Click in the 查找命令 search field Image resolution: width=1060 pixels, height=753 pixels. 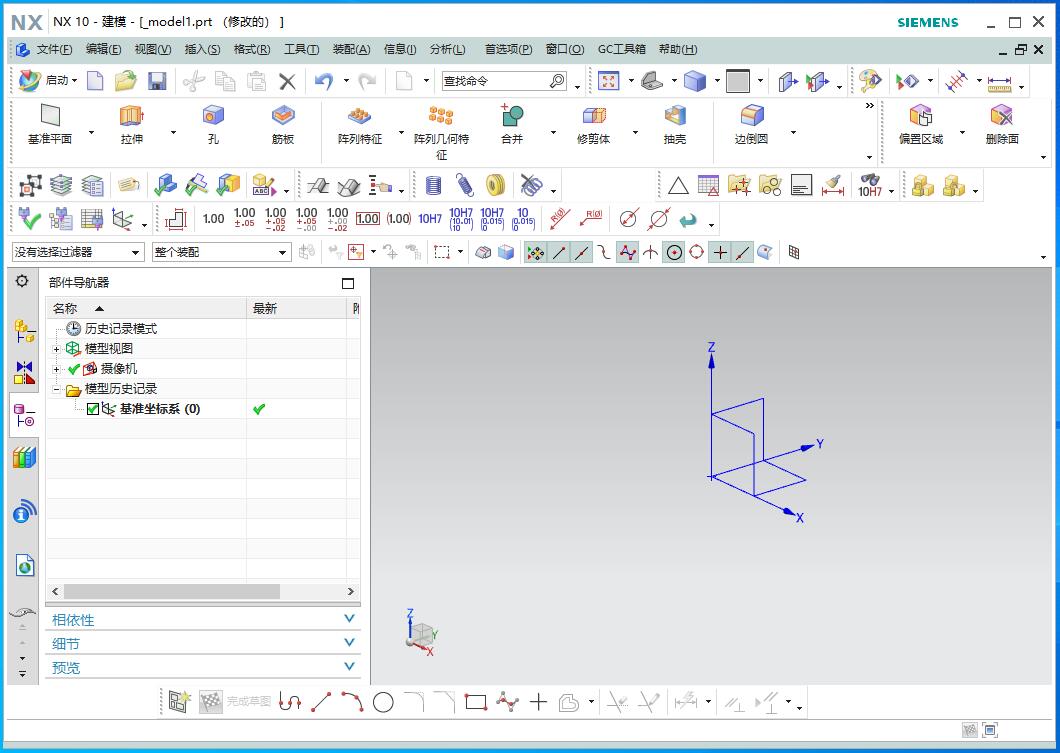click(x=495, y=81)
